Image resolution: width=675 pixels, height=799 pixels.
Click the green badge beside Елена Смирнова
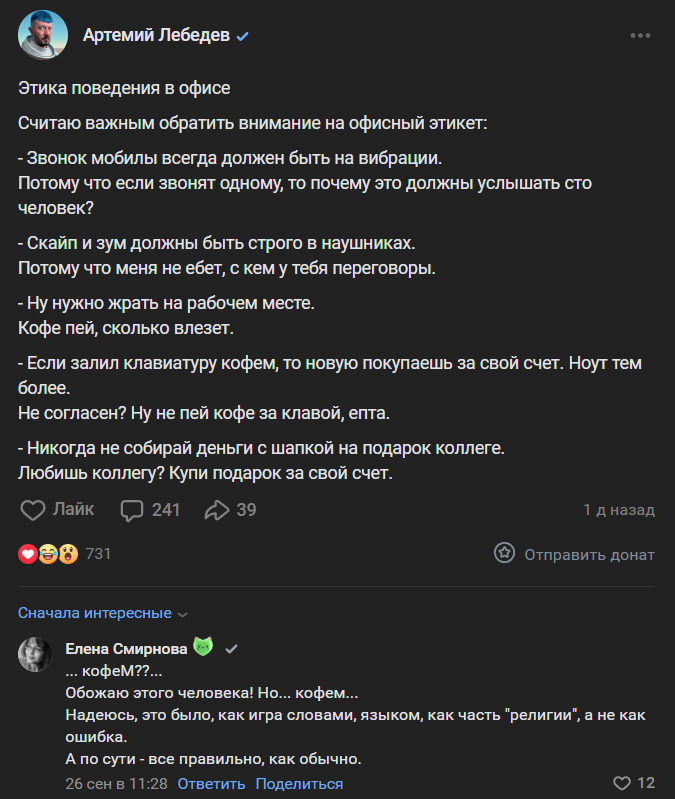[203, 647]
